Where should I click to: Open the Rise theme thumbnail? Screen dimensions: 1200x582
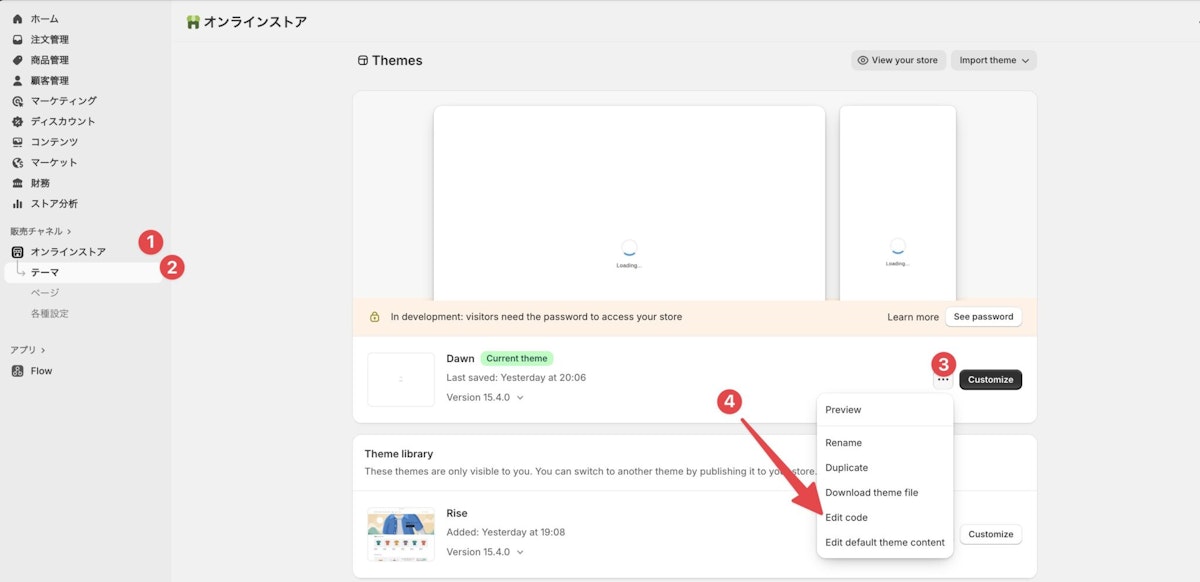401,534
